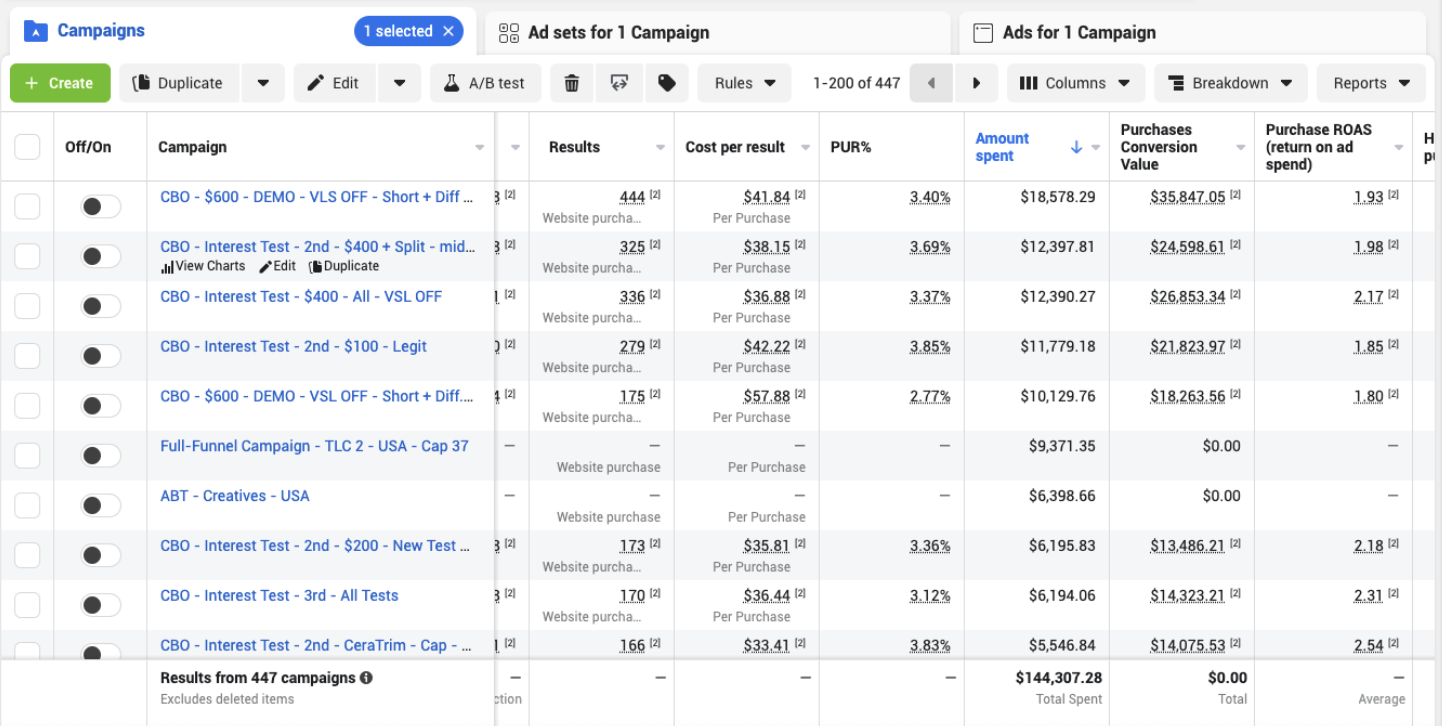Image resolution: width=1442 pixels, height=726 pixels.
Task: Click the A/B test flask button
Action: point(485,83)
